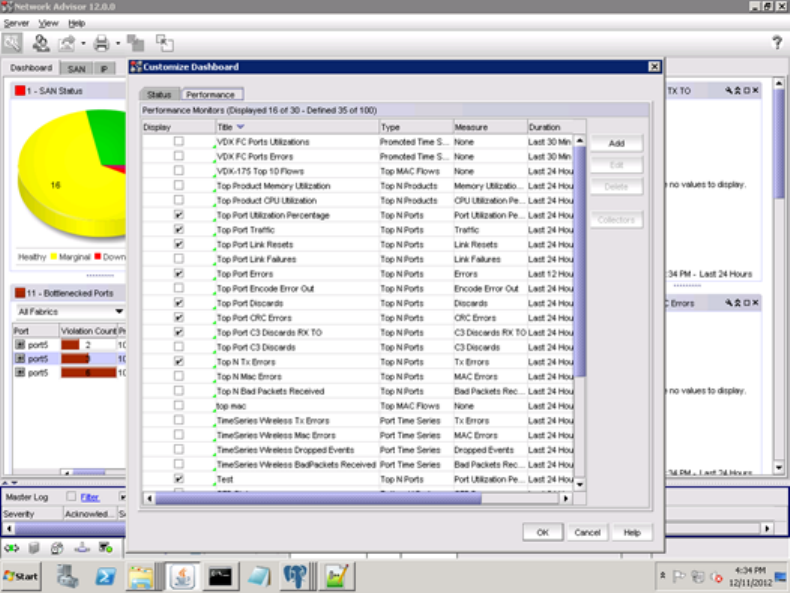This screenshot has width=790, height=593.
Task: Open the command prompt taskbar icon
Action: tap(221, 576)
